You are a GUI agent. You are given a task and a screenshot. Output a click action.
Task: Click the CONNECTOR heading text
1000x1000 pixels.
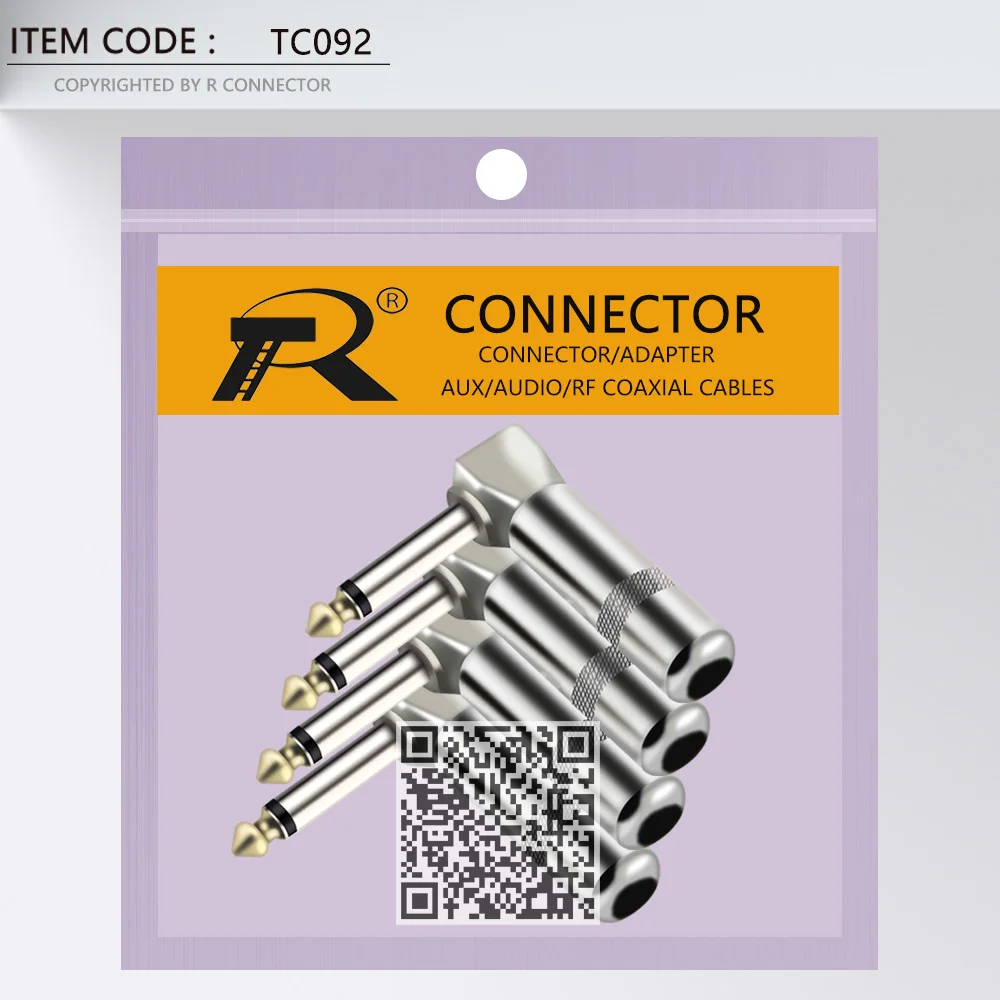(x=604, y=314)
